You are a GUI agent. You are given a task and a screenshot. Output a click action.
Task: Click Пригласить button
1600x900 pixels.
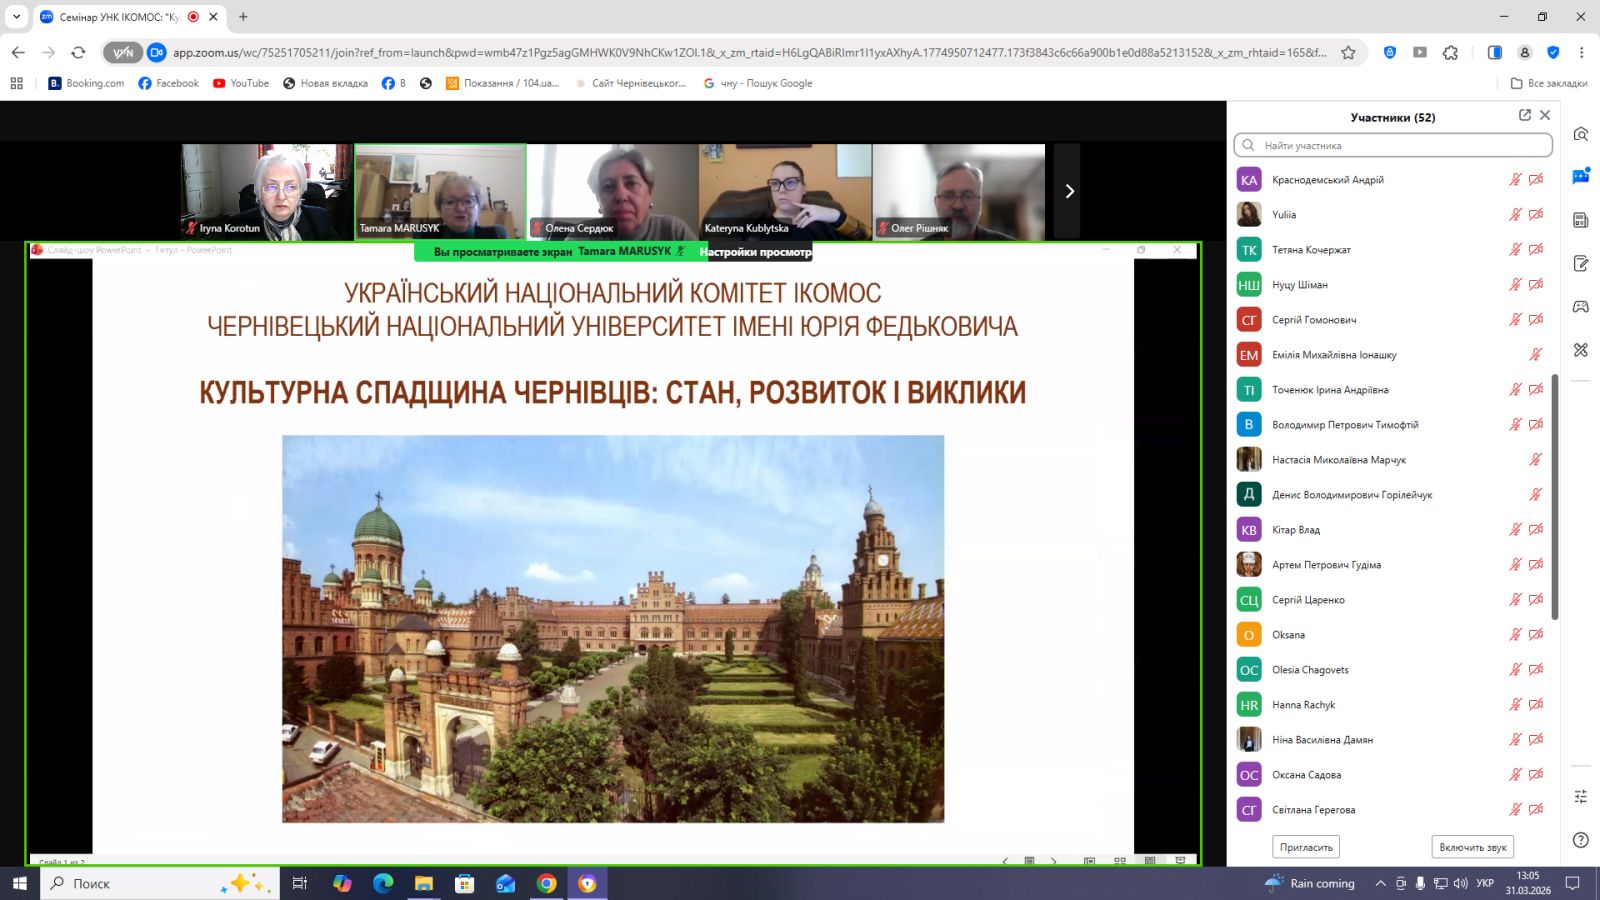click(1306, 847)
